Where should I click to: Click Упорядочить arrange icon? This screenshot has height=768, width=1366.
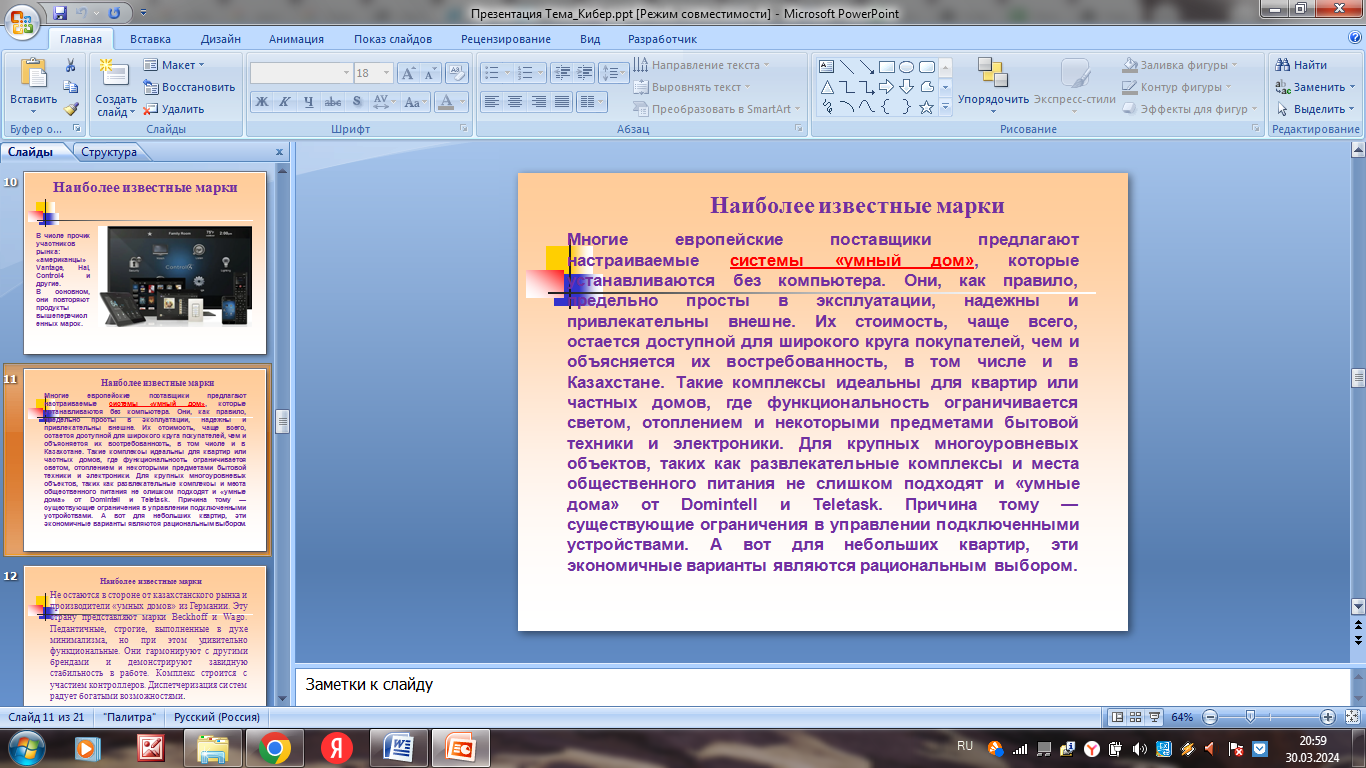[x=993, y=75]
